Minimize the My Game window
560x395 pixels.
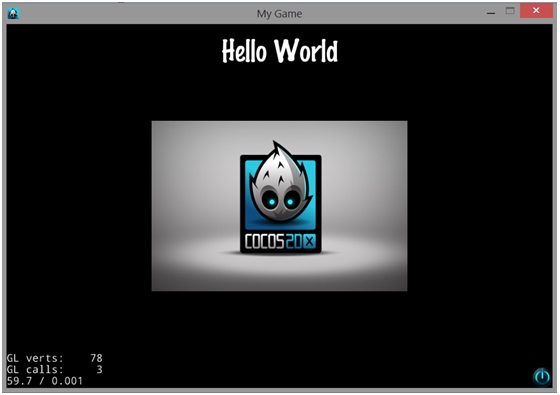point(491,12)
